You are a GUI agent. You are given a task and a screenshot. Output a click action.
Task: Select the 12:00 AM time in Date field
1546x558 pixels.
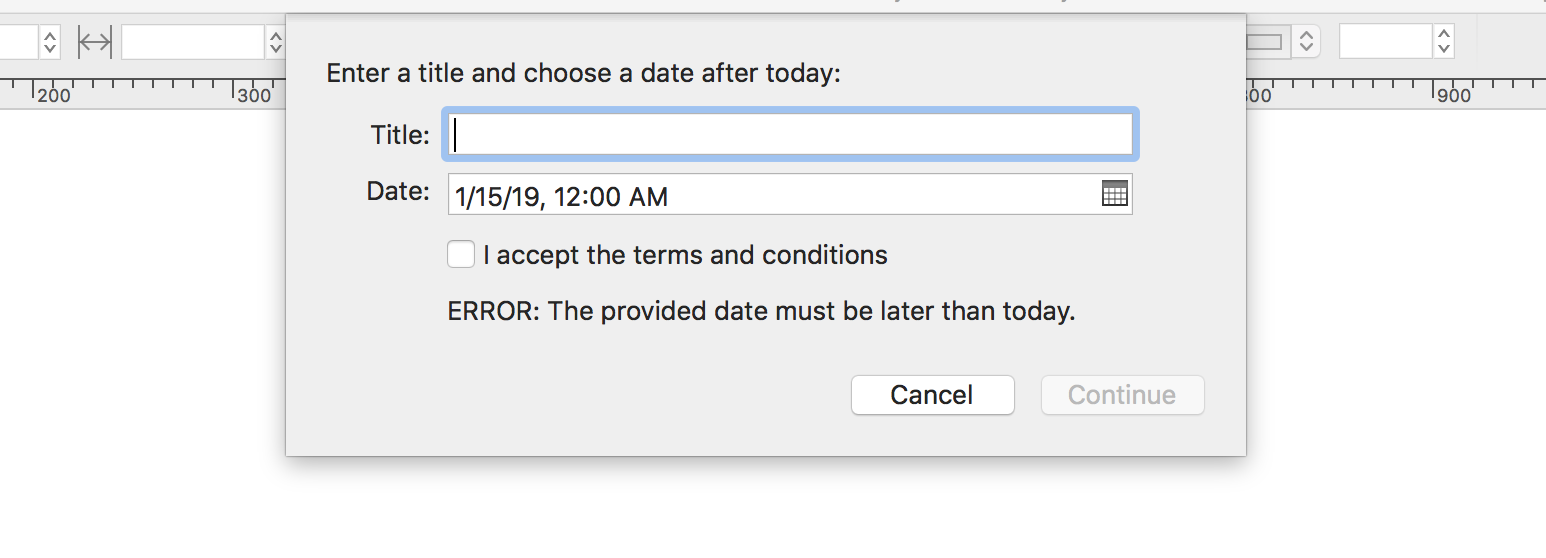610,197
